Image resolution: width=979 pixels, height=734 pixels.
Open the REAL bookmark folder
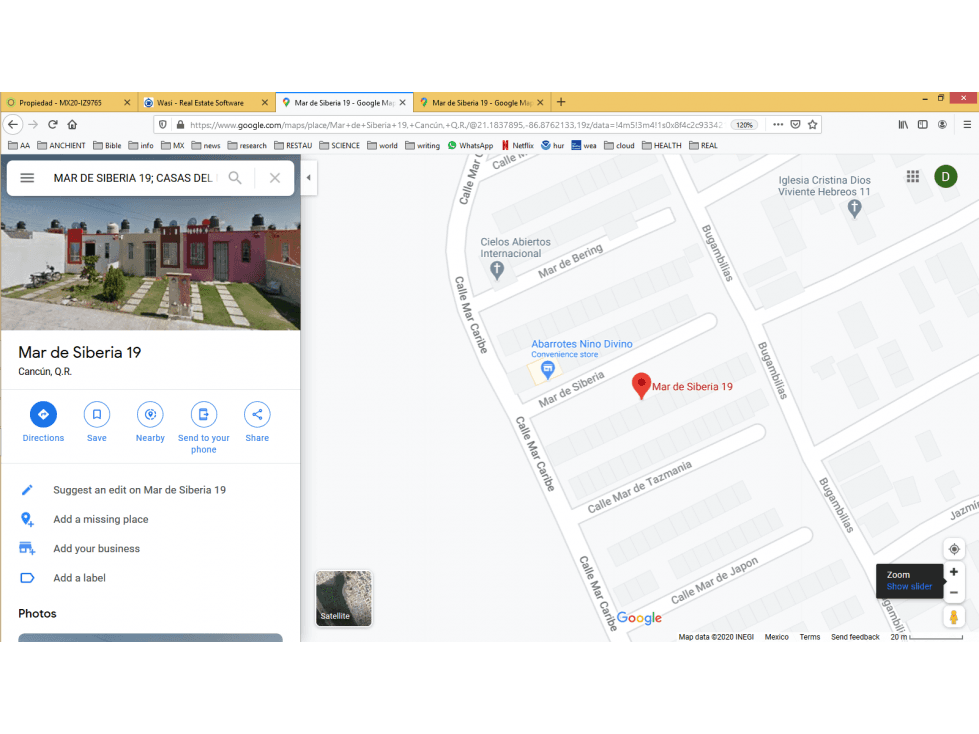coord(703,145)
